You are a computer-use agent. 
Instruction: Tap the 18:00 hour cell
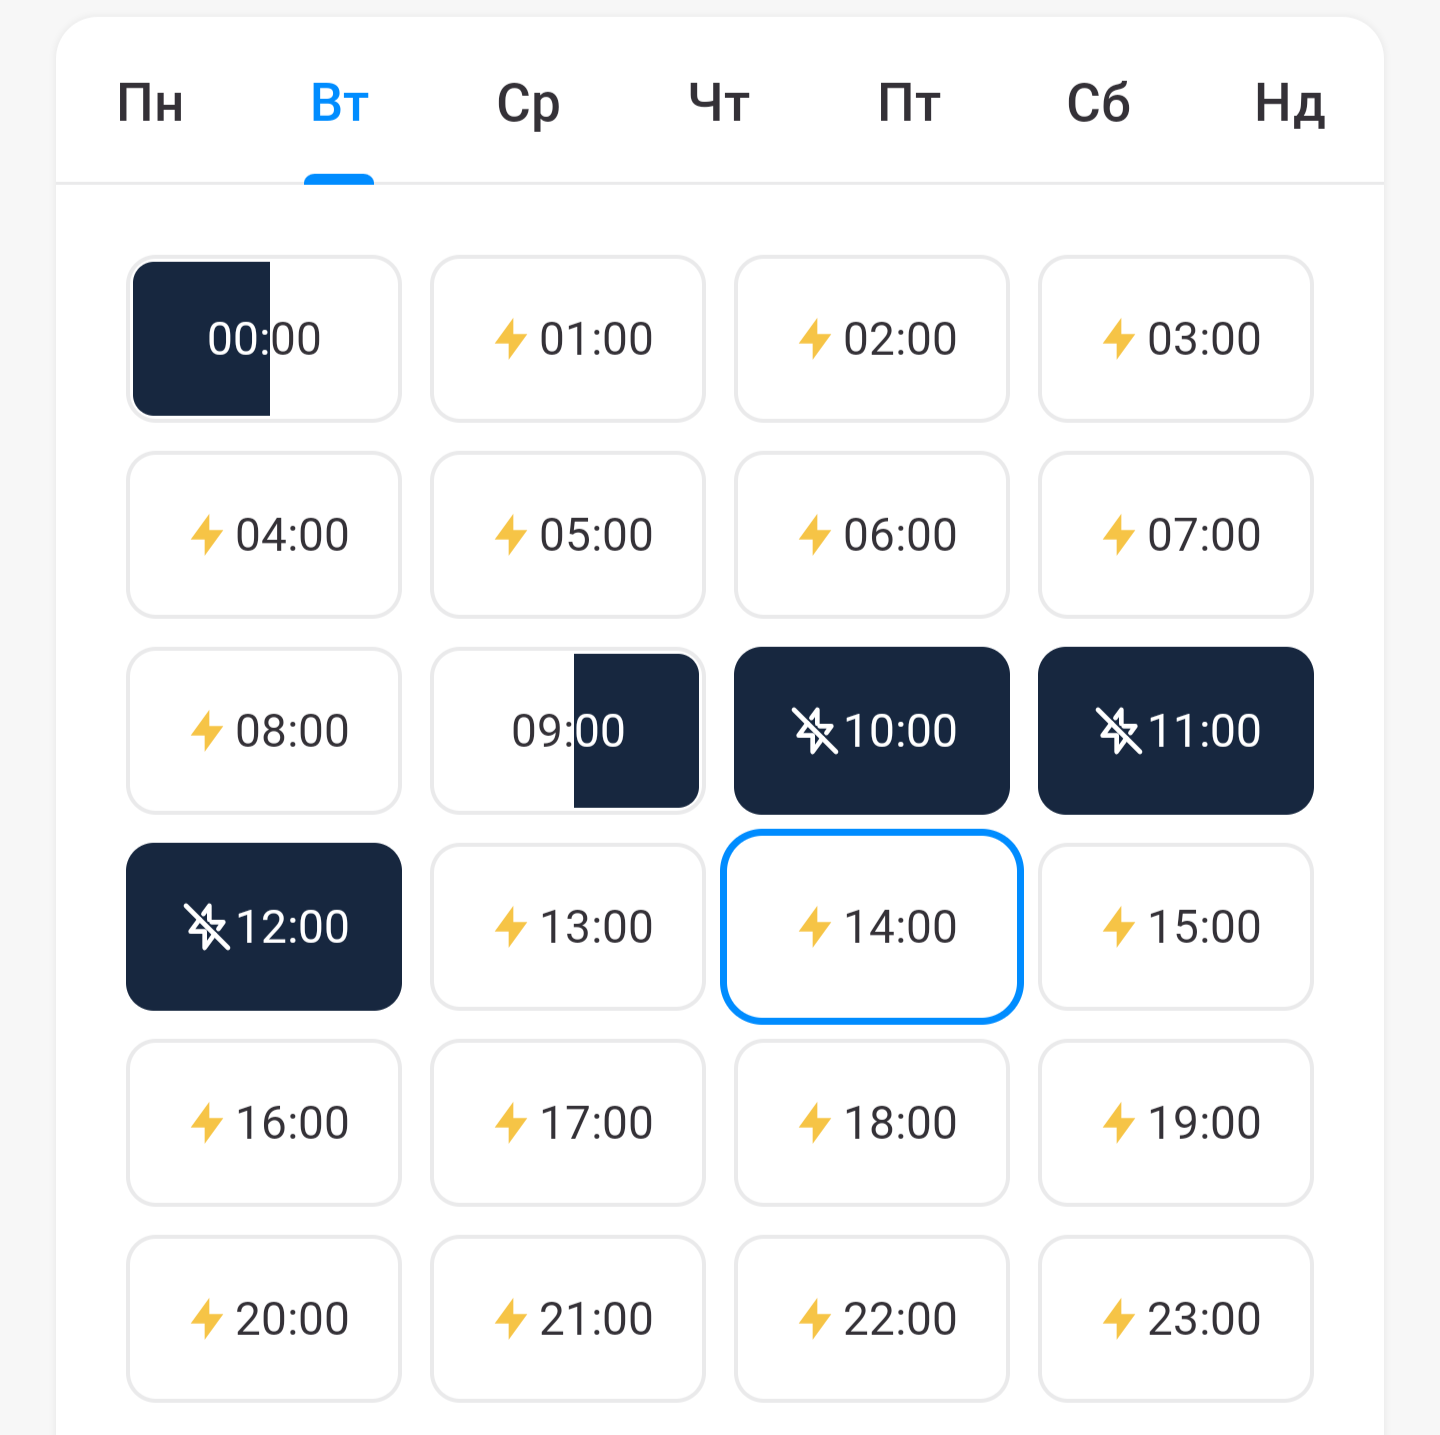pyautogui.click(x=872, y=1123)
